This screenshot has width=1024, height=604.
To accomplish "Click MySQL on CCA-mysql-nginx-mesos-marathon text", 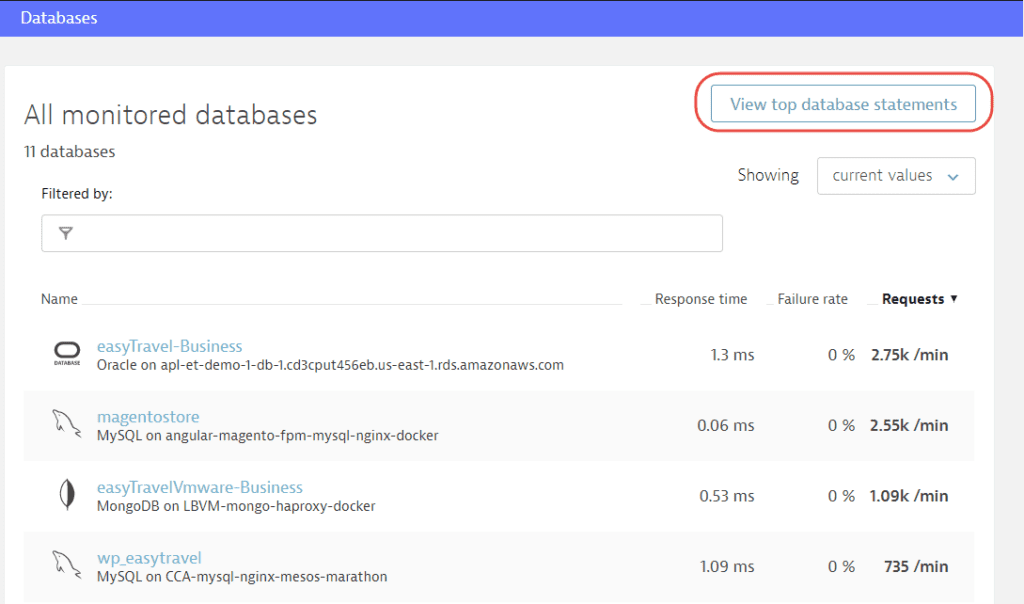I will click(x=242, y=577).
